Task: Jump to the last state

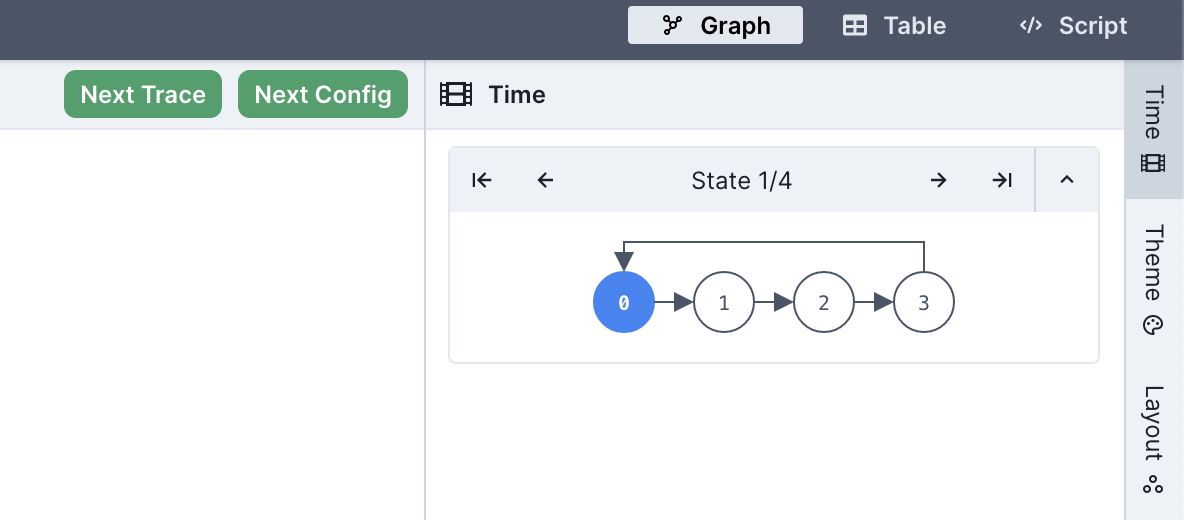Action: point(1002,180)
